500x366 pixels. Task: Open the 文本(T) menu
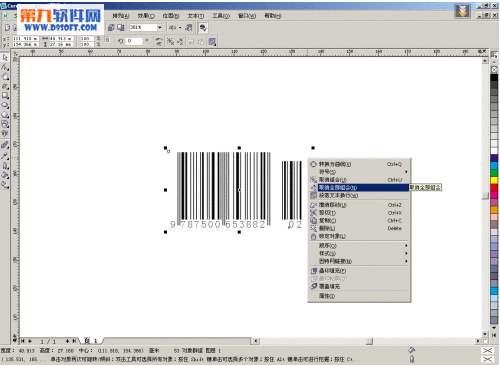[196, 16]
